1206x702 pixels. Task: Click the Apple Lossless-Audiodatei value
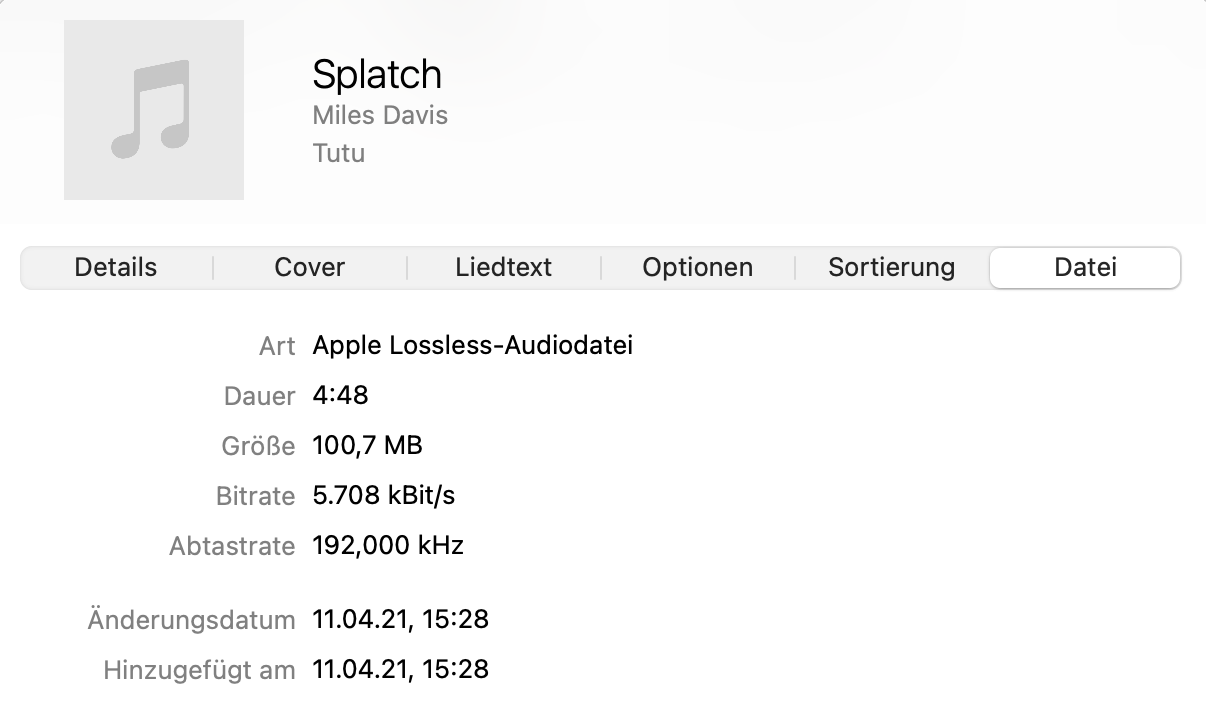click(x=473, y=346)
